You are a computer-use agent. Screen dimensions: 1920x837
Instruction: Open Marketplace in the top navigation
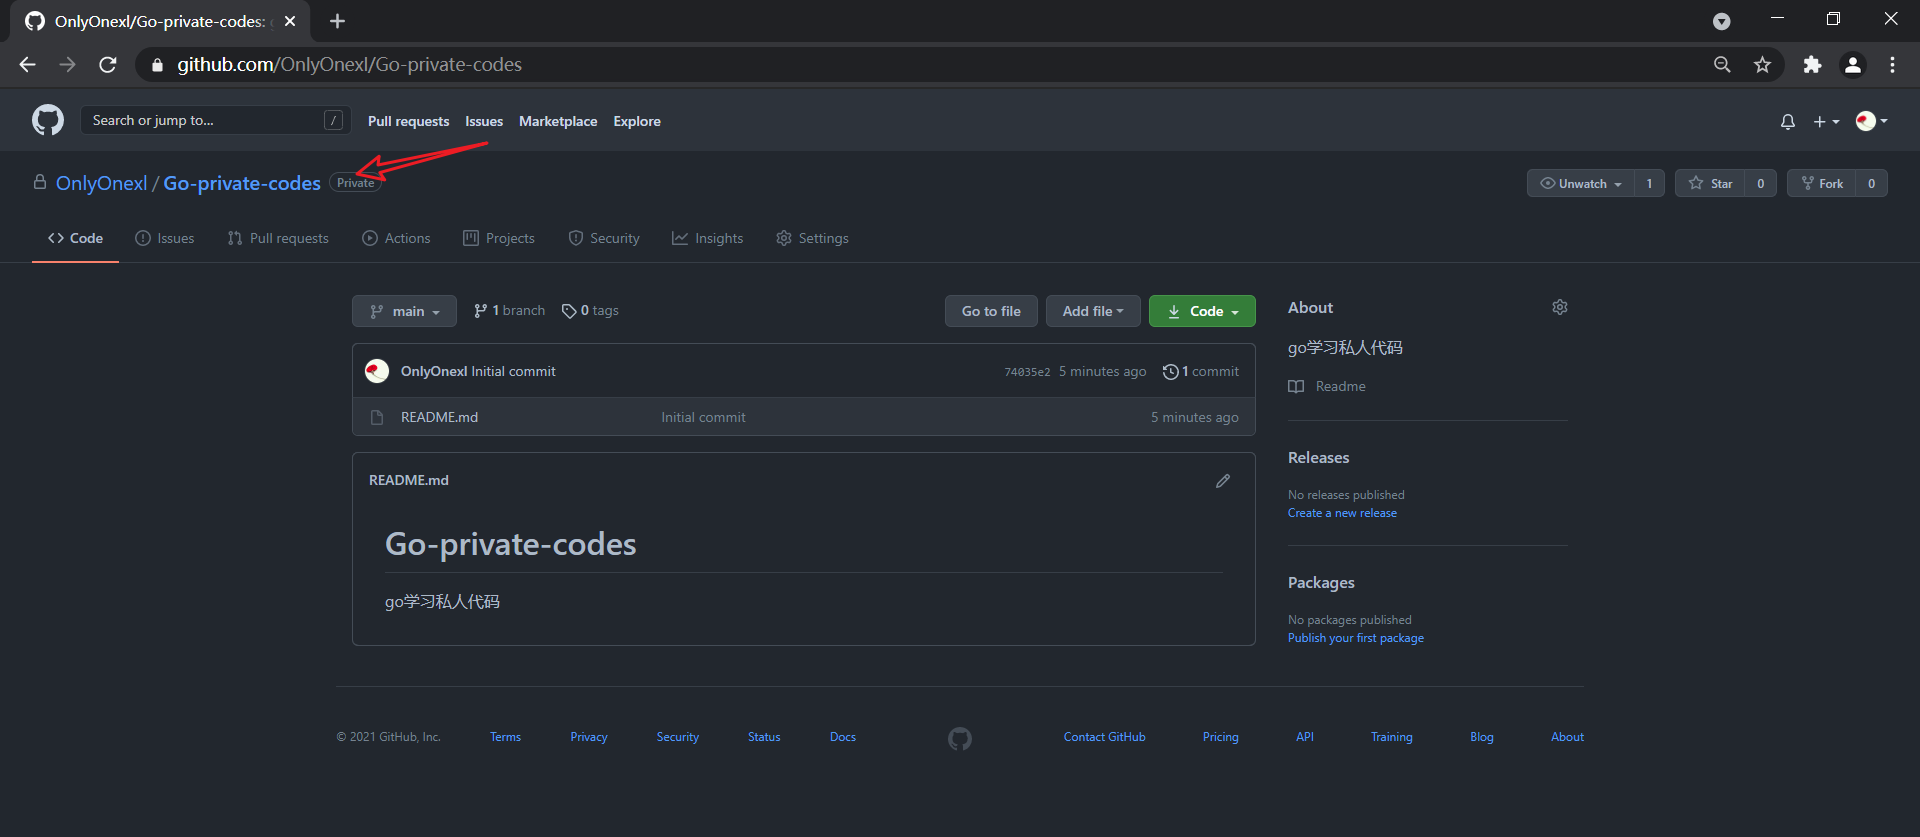(x=558, y=121)
